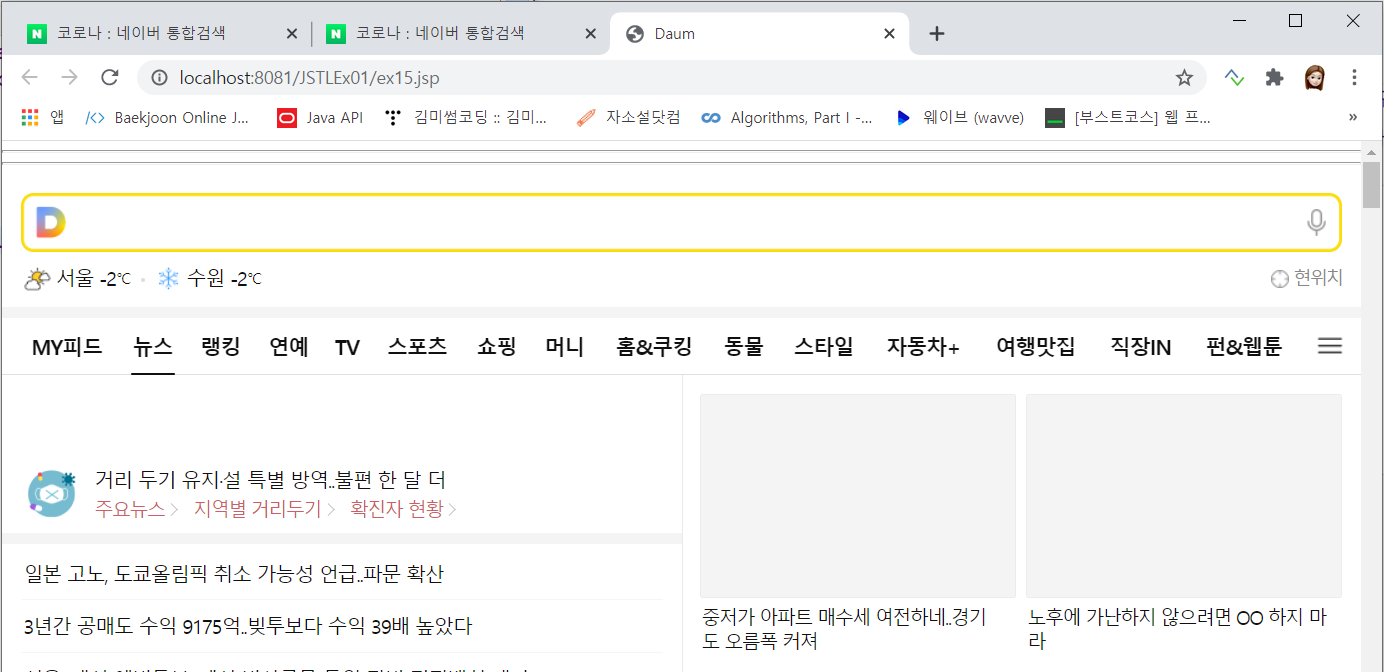Go back with browser back arrow
The width and height of the screenshot is (1384, 672).
coord(29,78)
